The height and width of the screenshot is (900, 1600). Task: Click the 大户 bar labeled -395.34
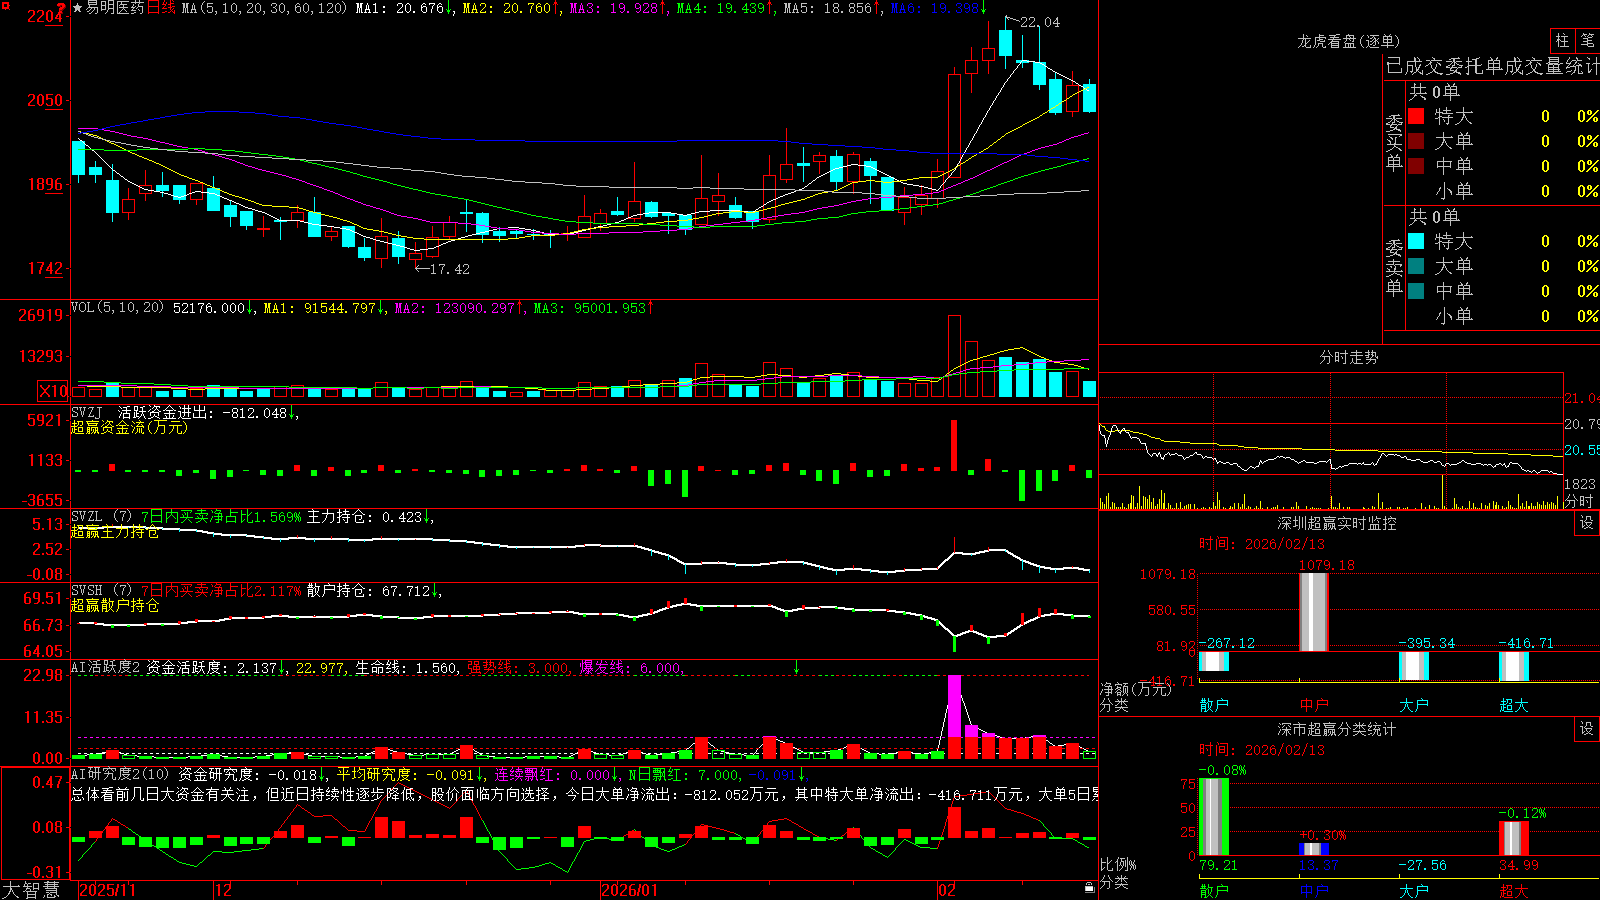pos(1414,666)
